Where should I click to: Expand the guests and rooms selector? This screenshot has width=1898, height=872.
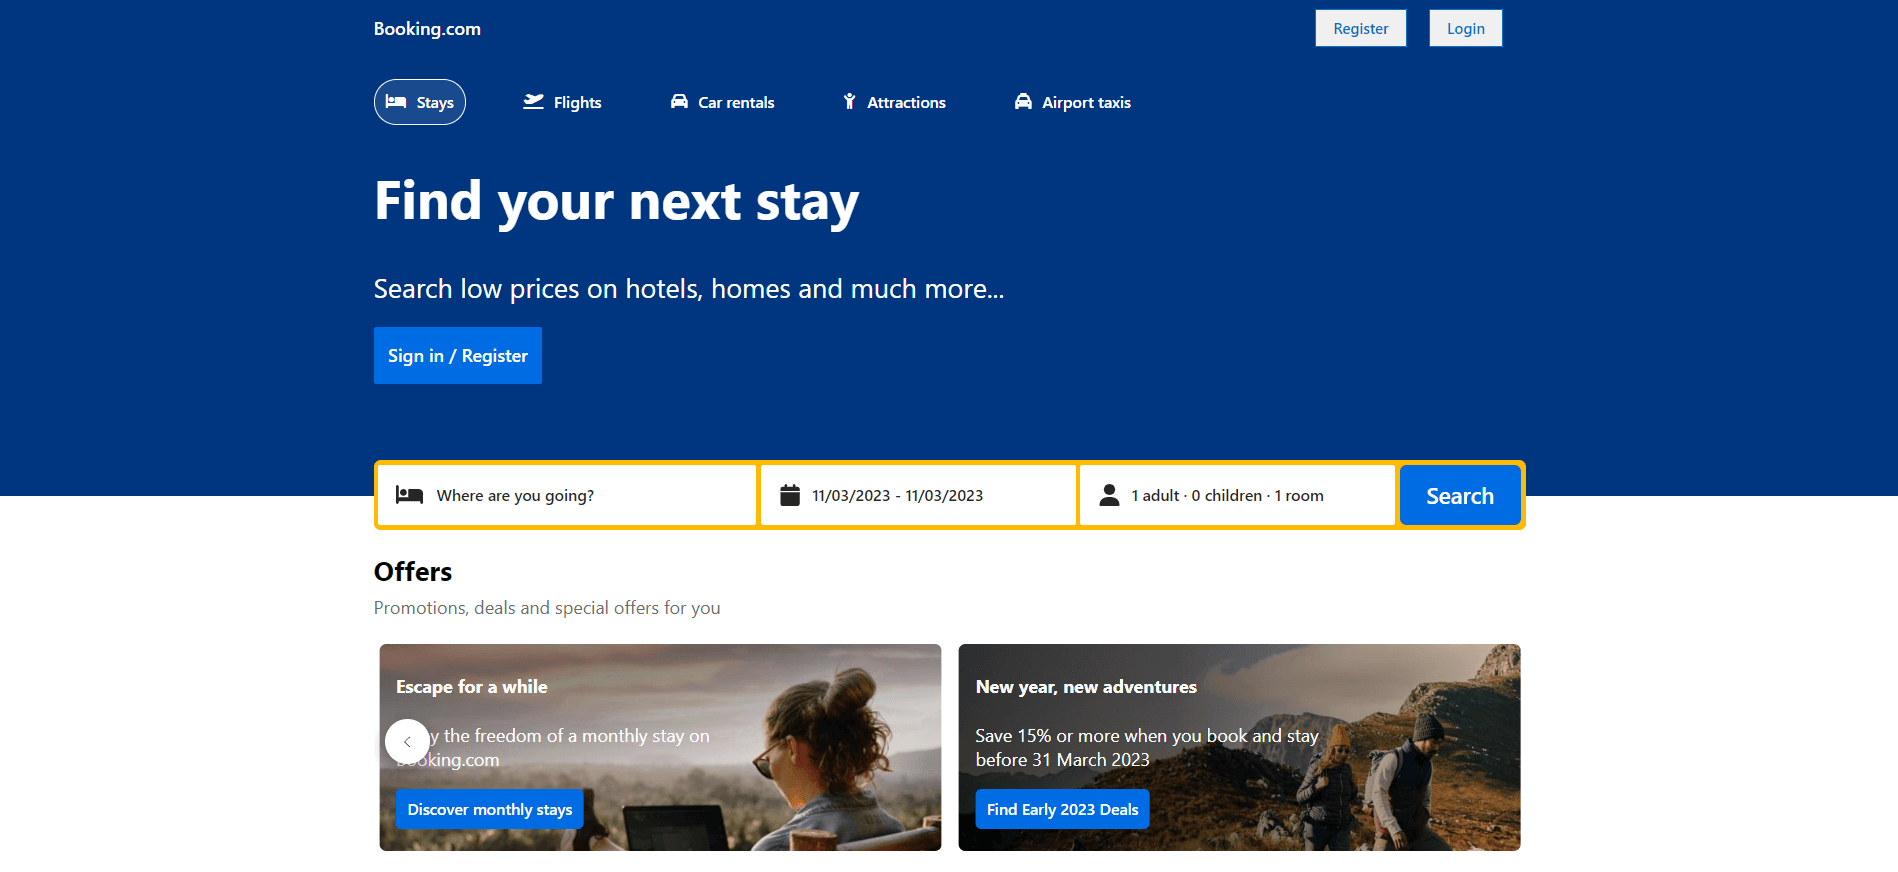1237,495
